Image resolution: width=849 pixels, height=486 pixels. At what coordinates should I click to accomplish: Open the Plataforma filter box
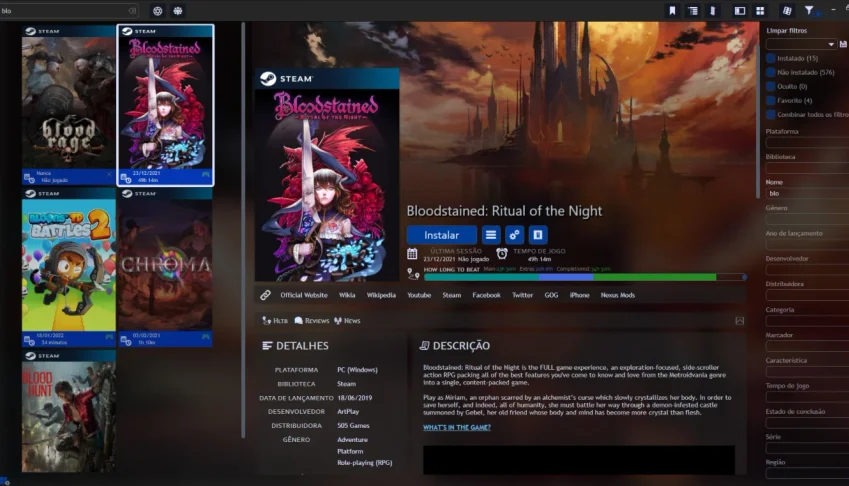(807, 142)
